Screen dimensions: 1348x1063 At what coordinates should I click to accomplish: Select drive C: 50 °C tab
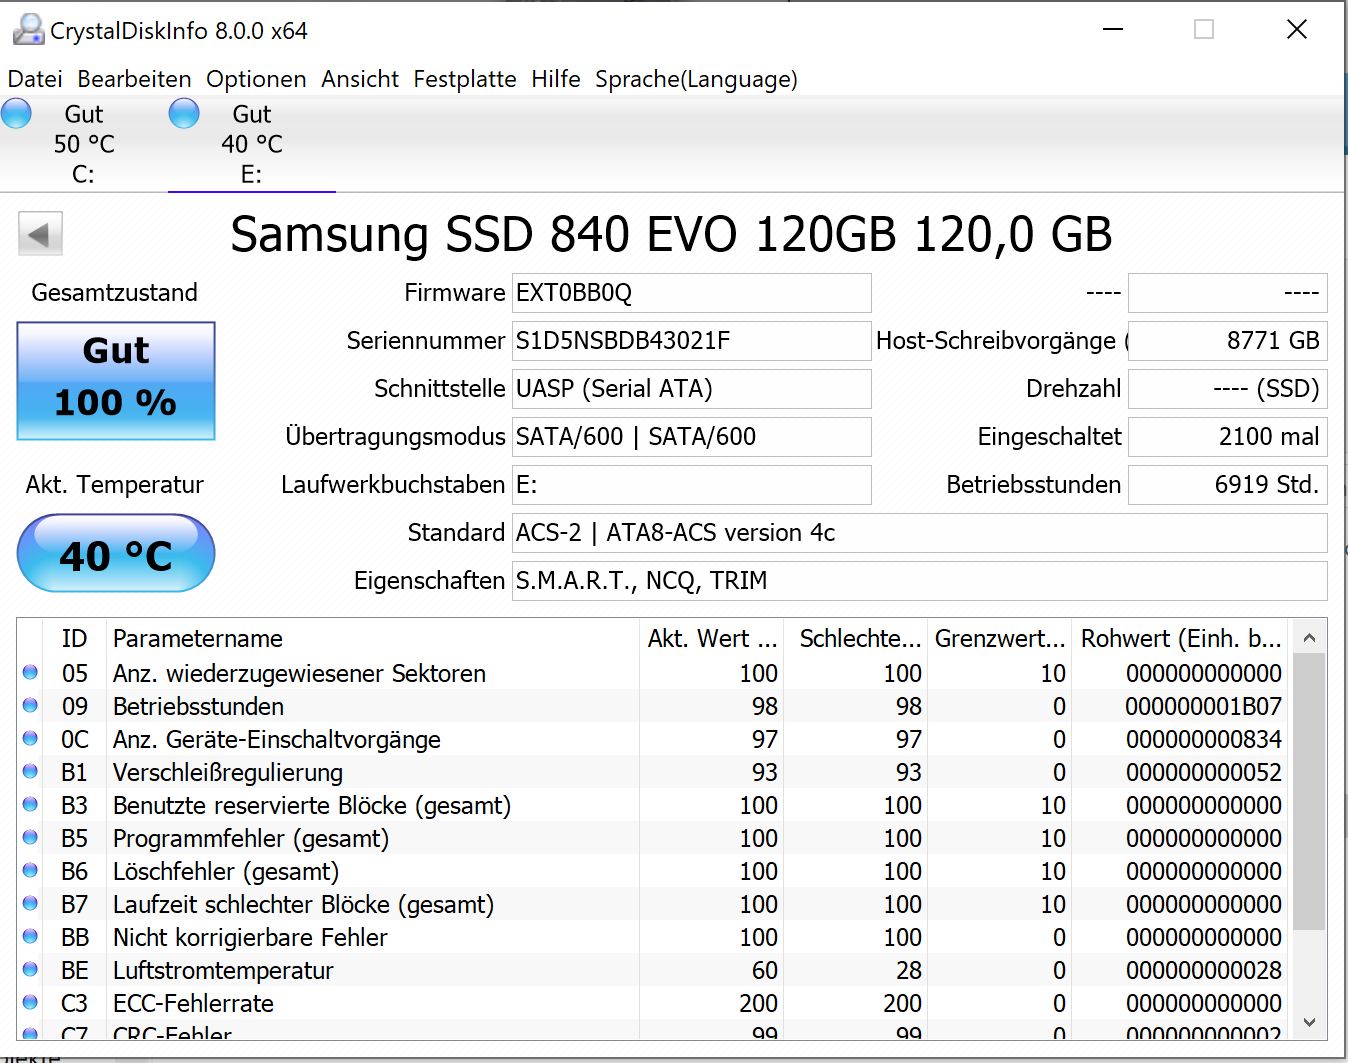84,144
